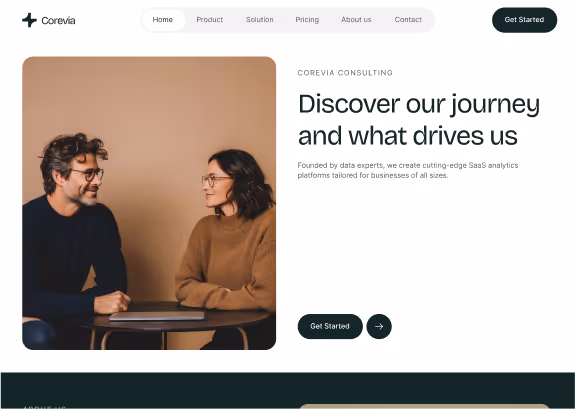Click the hero Get Started button
The height and width of the screenshot is (409, 575).
(x=330, y=326)
